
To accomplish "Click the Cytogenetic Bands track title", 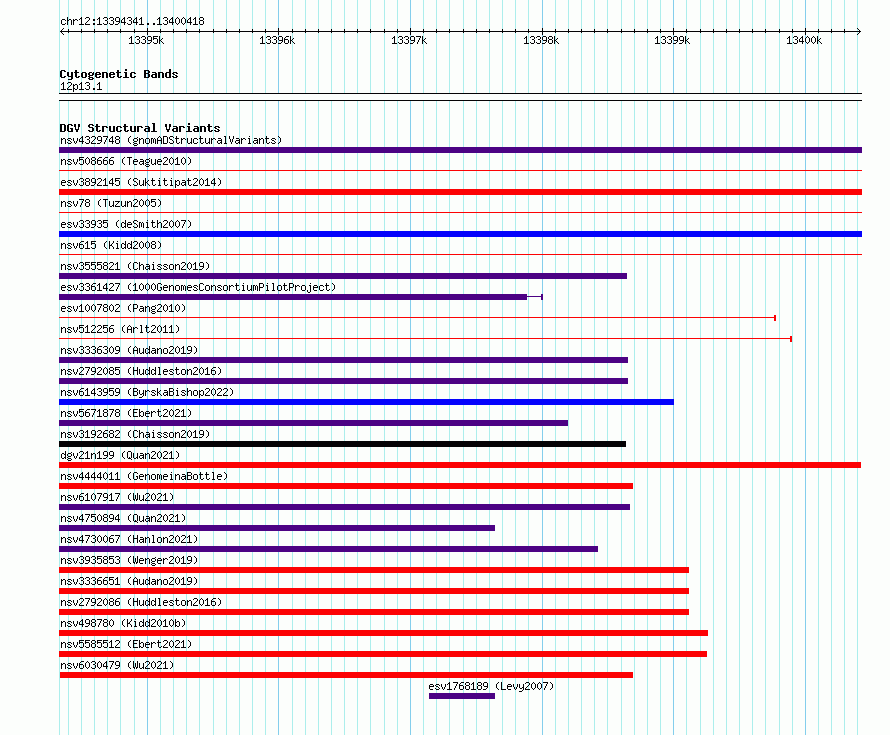I will coord(119,74).
